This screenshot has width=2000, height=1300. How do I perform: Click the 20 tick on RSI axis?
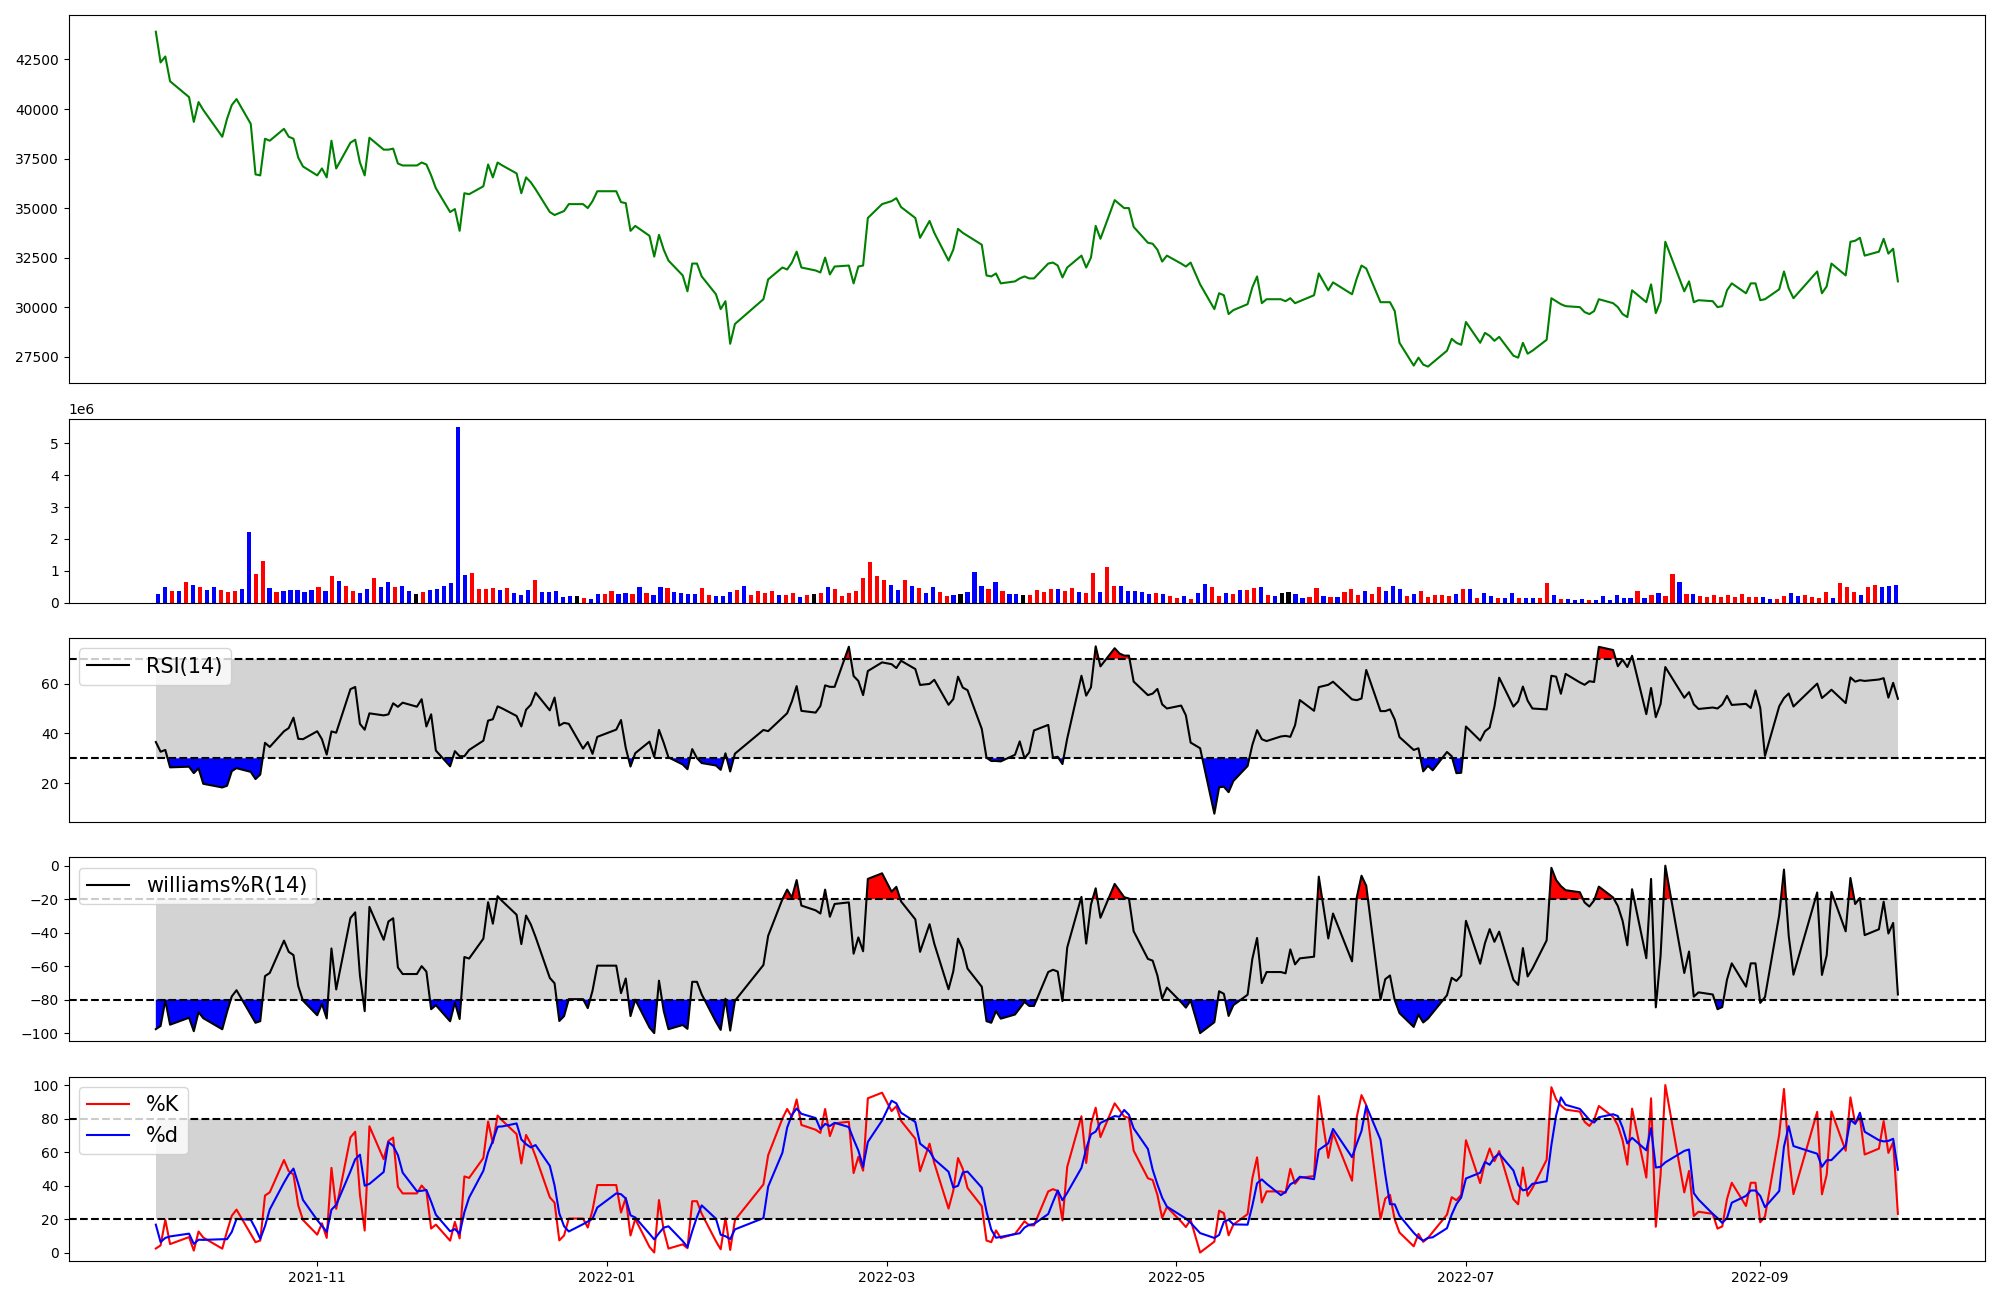(x=50, y=785)
